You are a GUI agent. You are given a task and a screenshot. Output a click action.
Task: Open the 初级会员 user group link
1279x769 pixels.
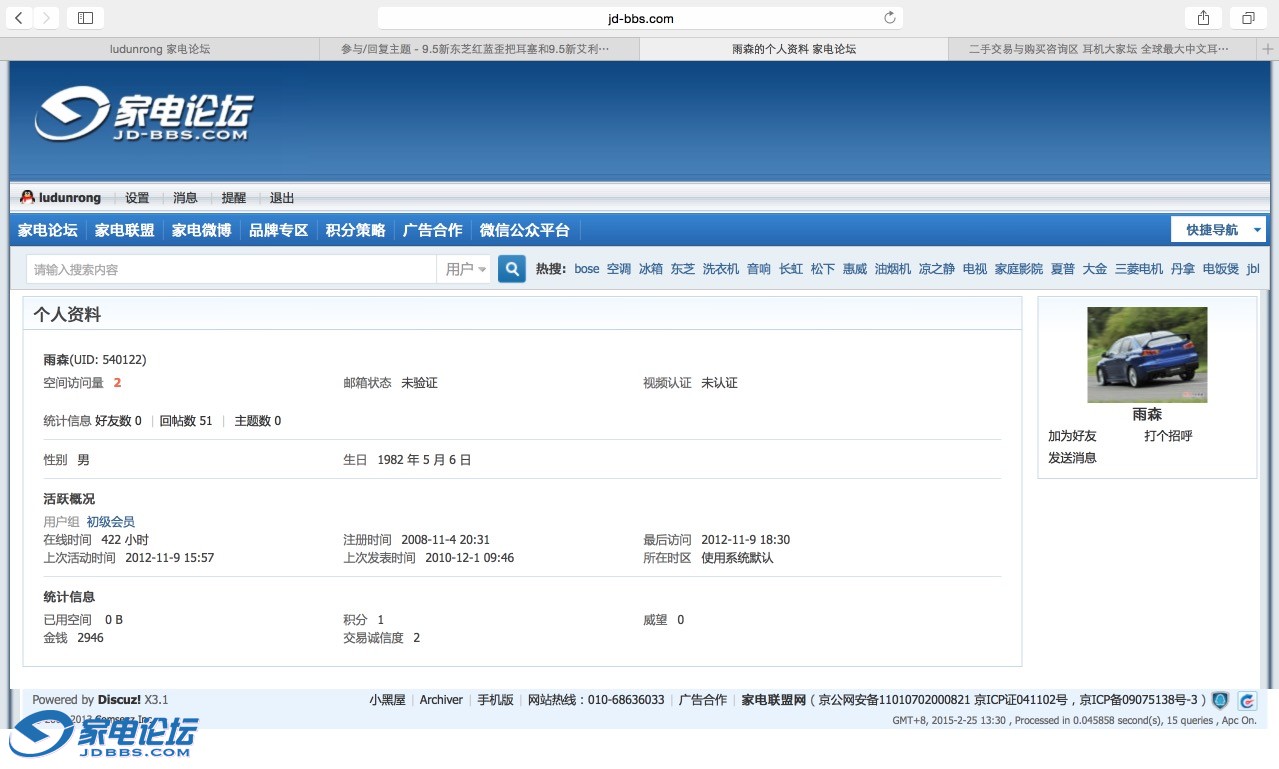pyautogui.click(x=110, y=521)
